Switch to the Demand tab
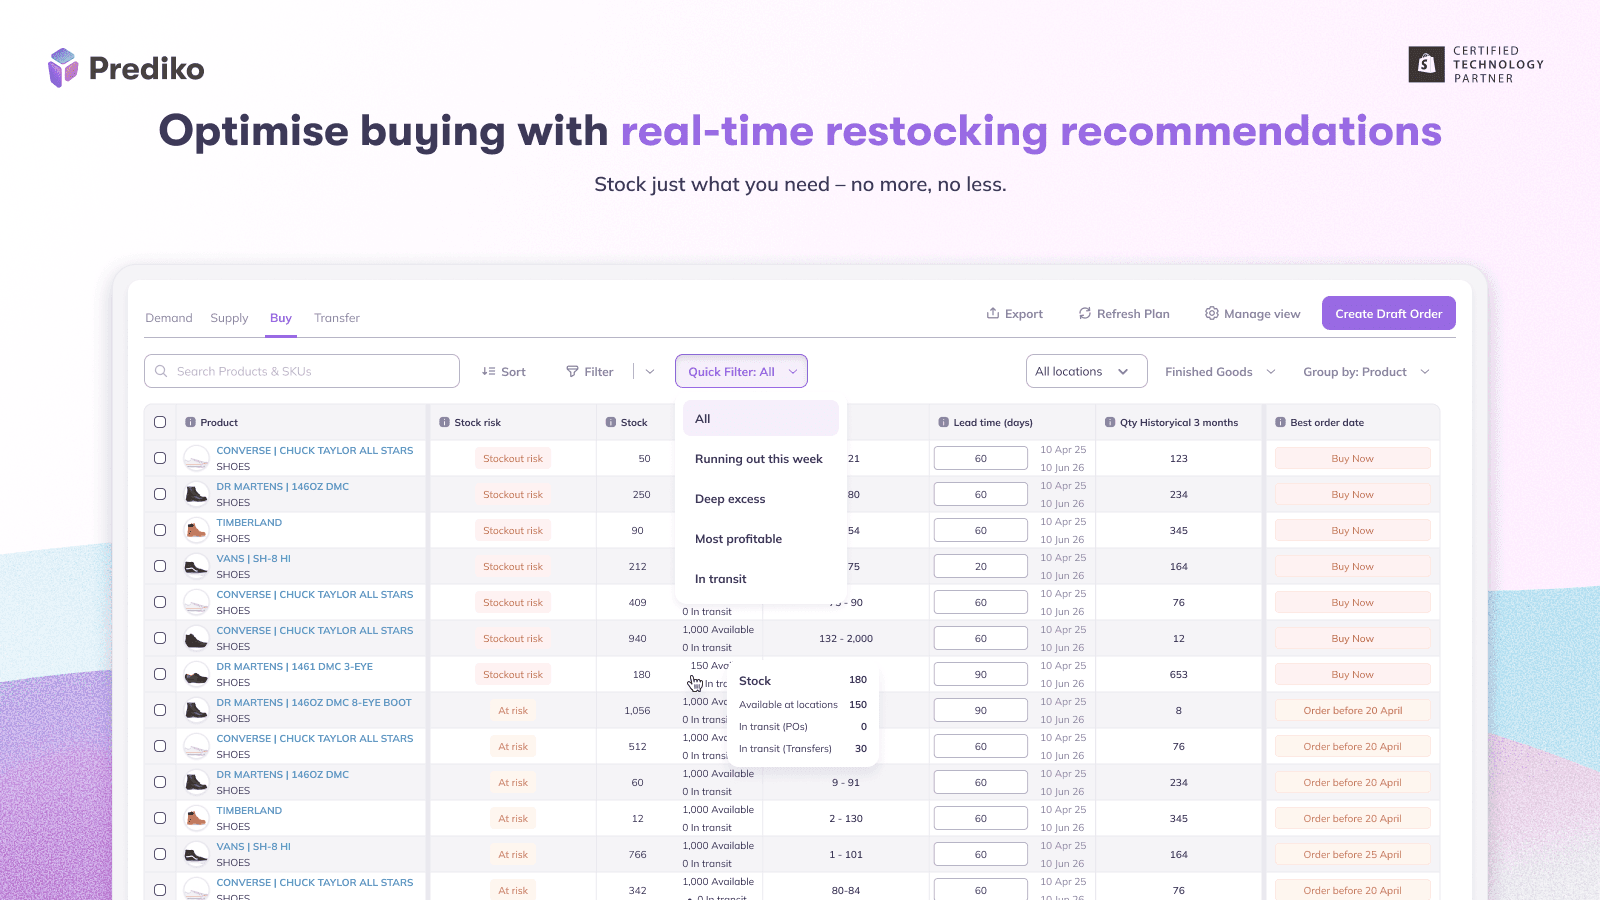Image resolution: width=1600 pixels, height=900 pixels. pos(169,318)
